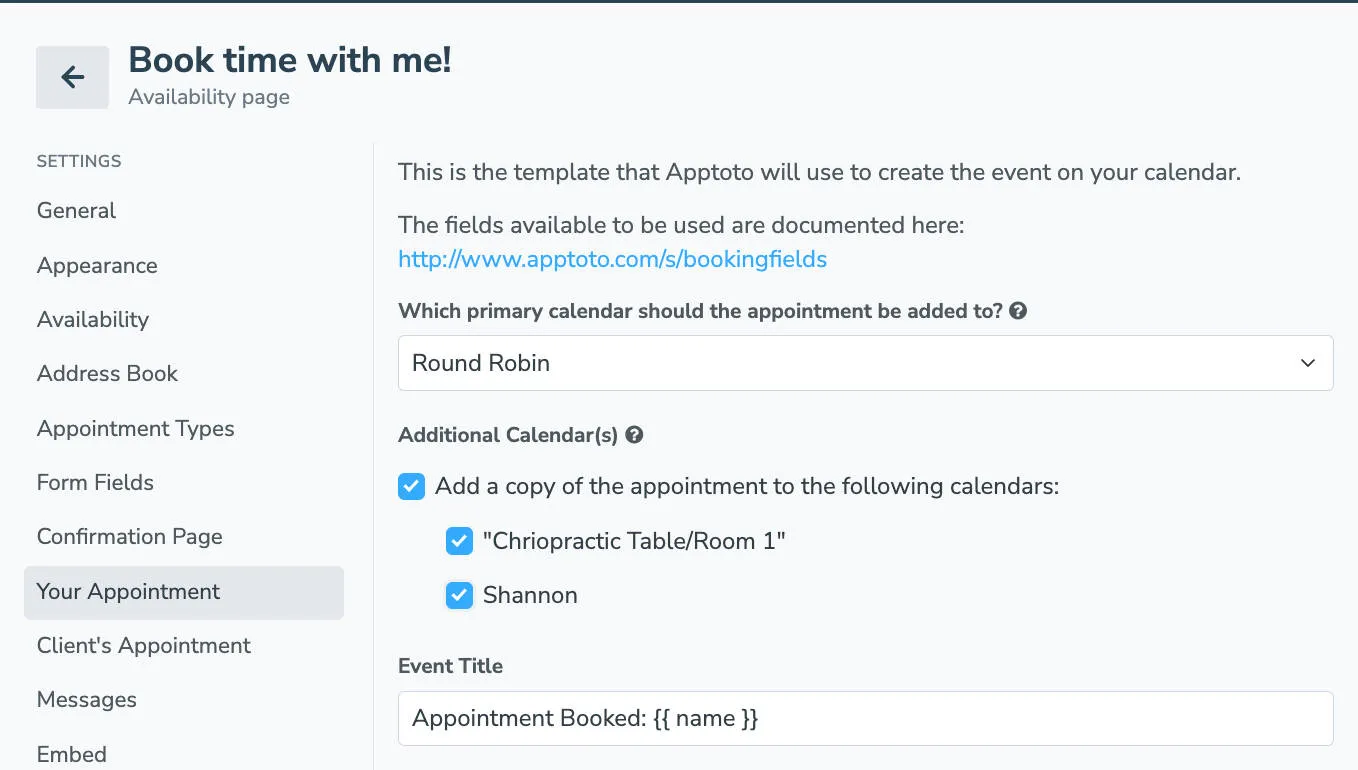Disable adding appointment copies to calendars
Screen dimensions: 1358x770
[x=411, y=487]
